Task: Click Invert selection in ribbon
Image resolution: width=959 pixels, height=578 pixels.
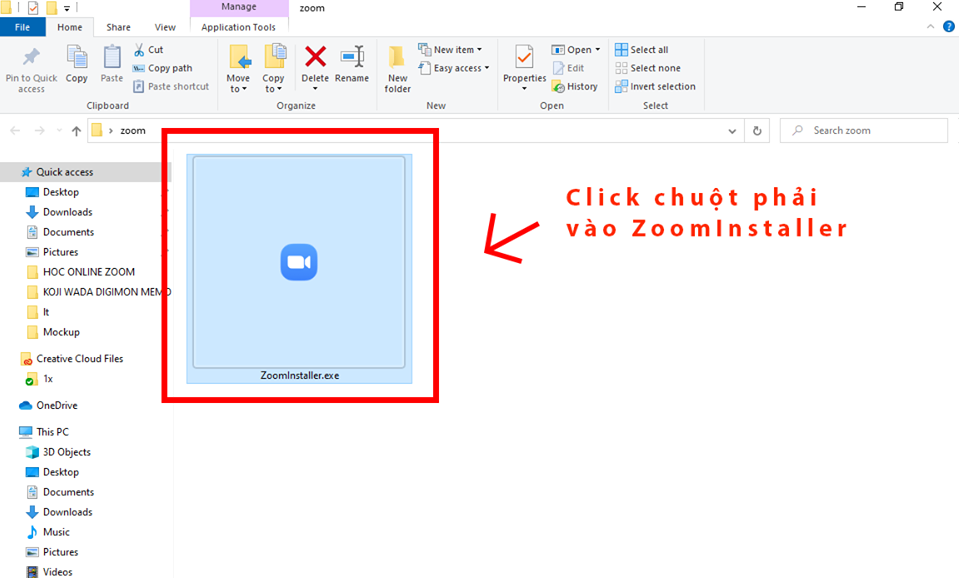Action: pyautogui.click(x=655, y=86)
